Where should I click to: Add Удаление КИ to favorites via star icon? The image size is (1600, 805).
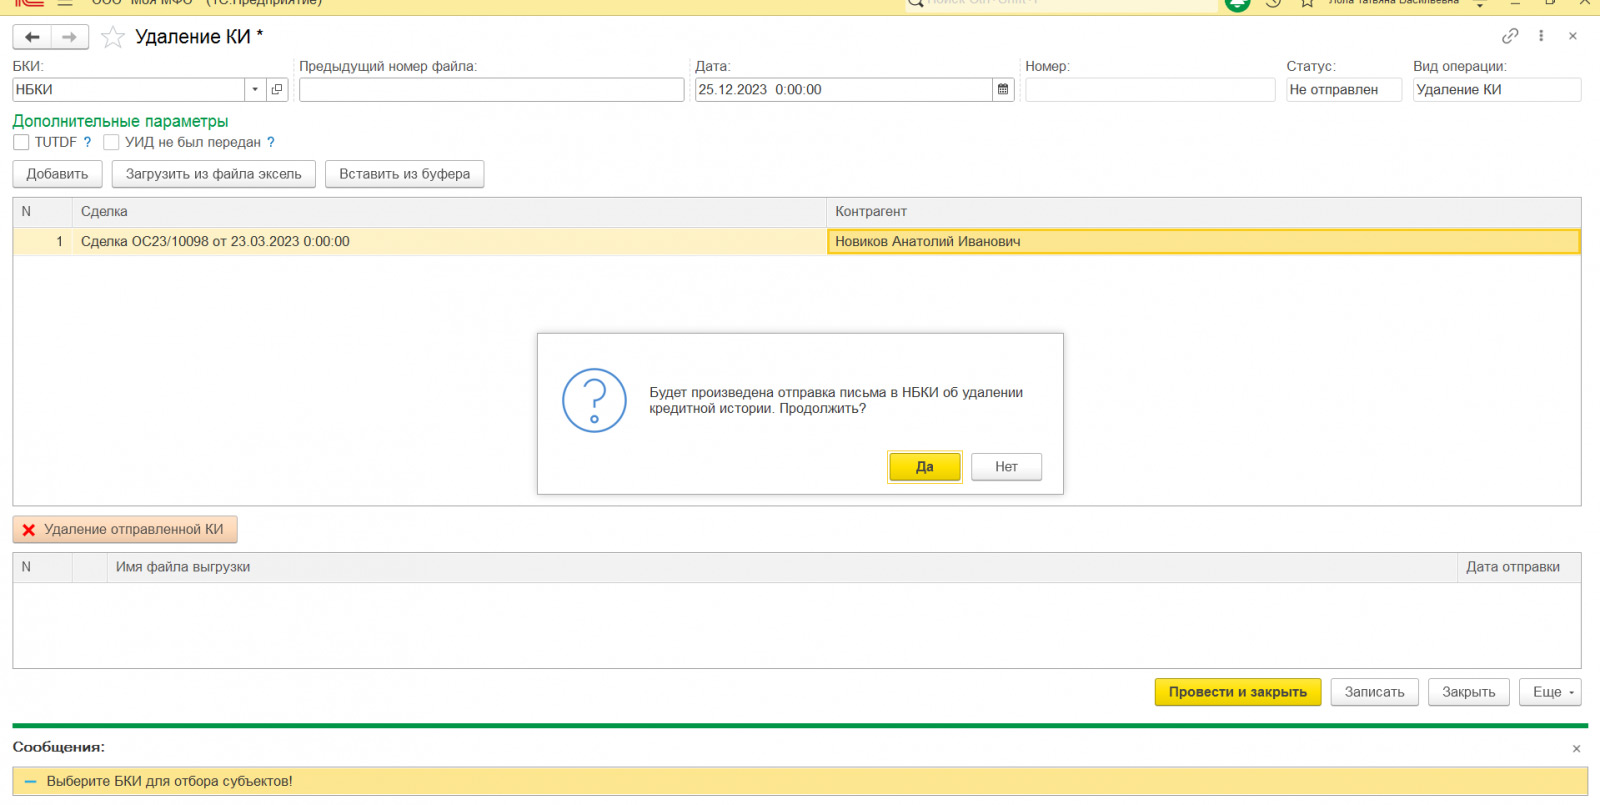click(113, 37)
